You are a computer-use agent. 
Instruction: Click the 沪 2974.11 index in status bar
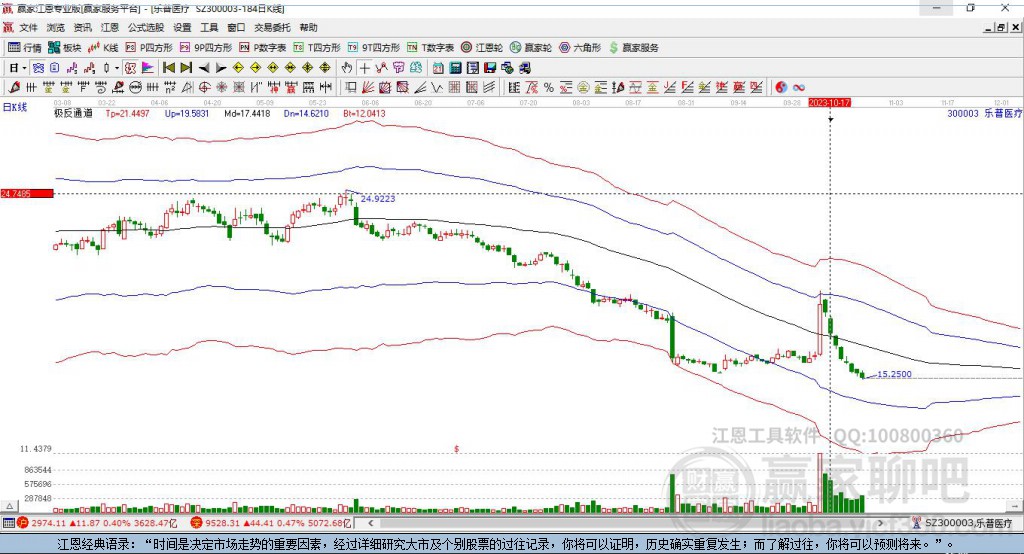[98, 523]
